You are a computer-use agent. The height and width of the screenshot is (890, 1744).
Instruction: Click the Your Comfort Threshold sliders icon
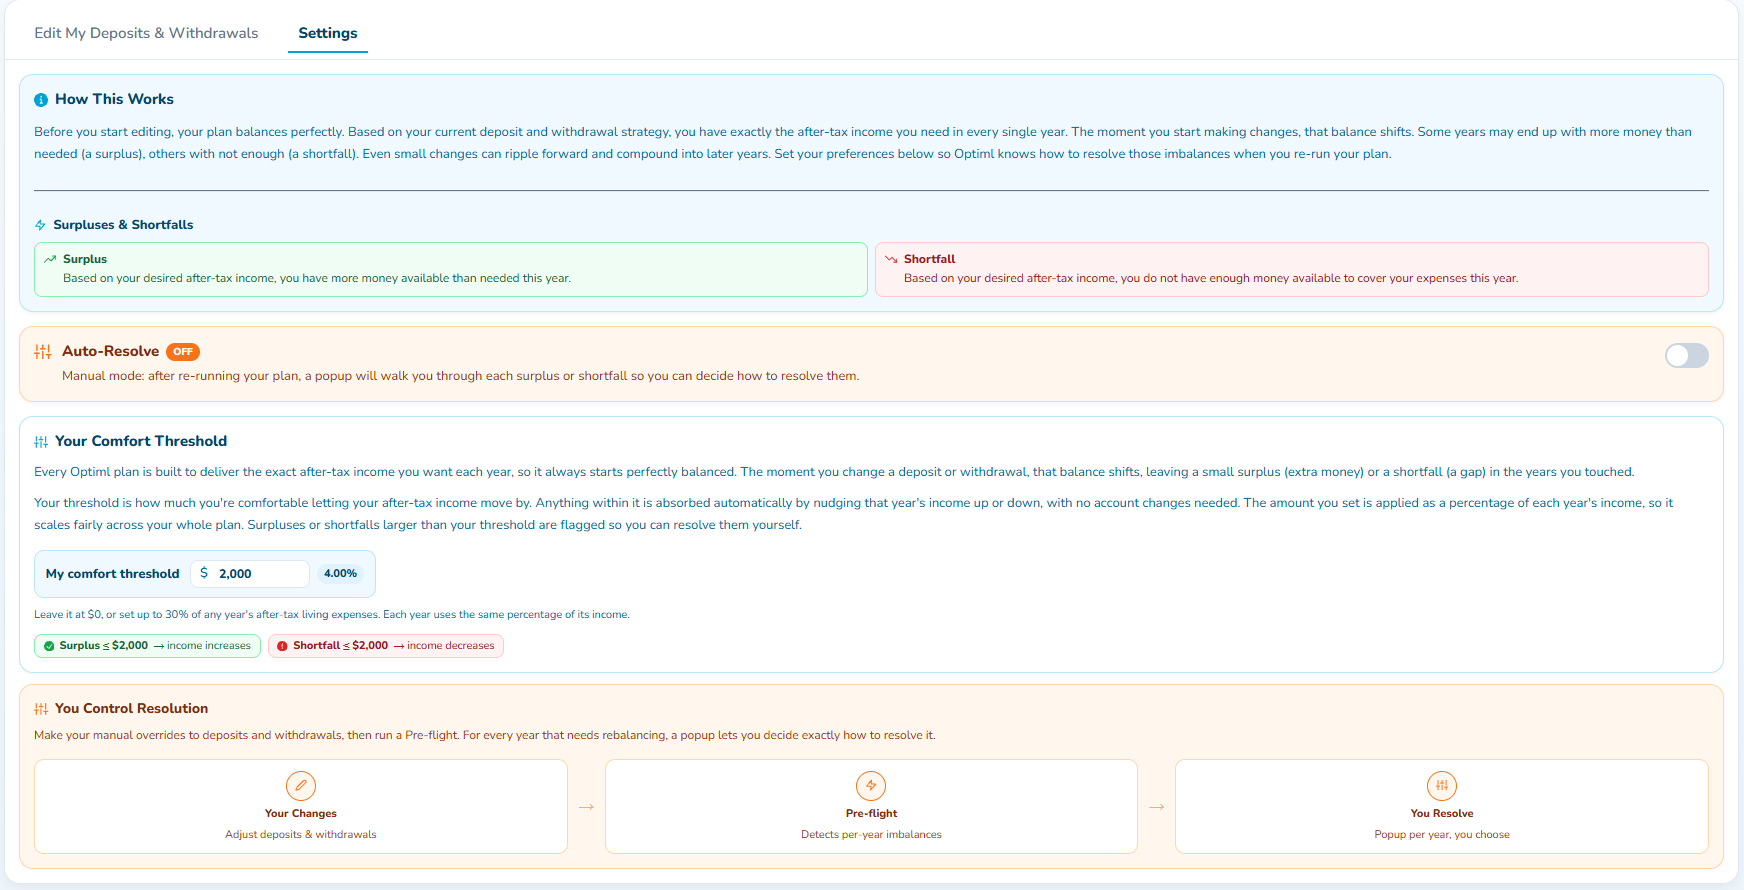(x=41, y=442)
